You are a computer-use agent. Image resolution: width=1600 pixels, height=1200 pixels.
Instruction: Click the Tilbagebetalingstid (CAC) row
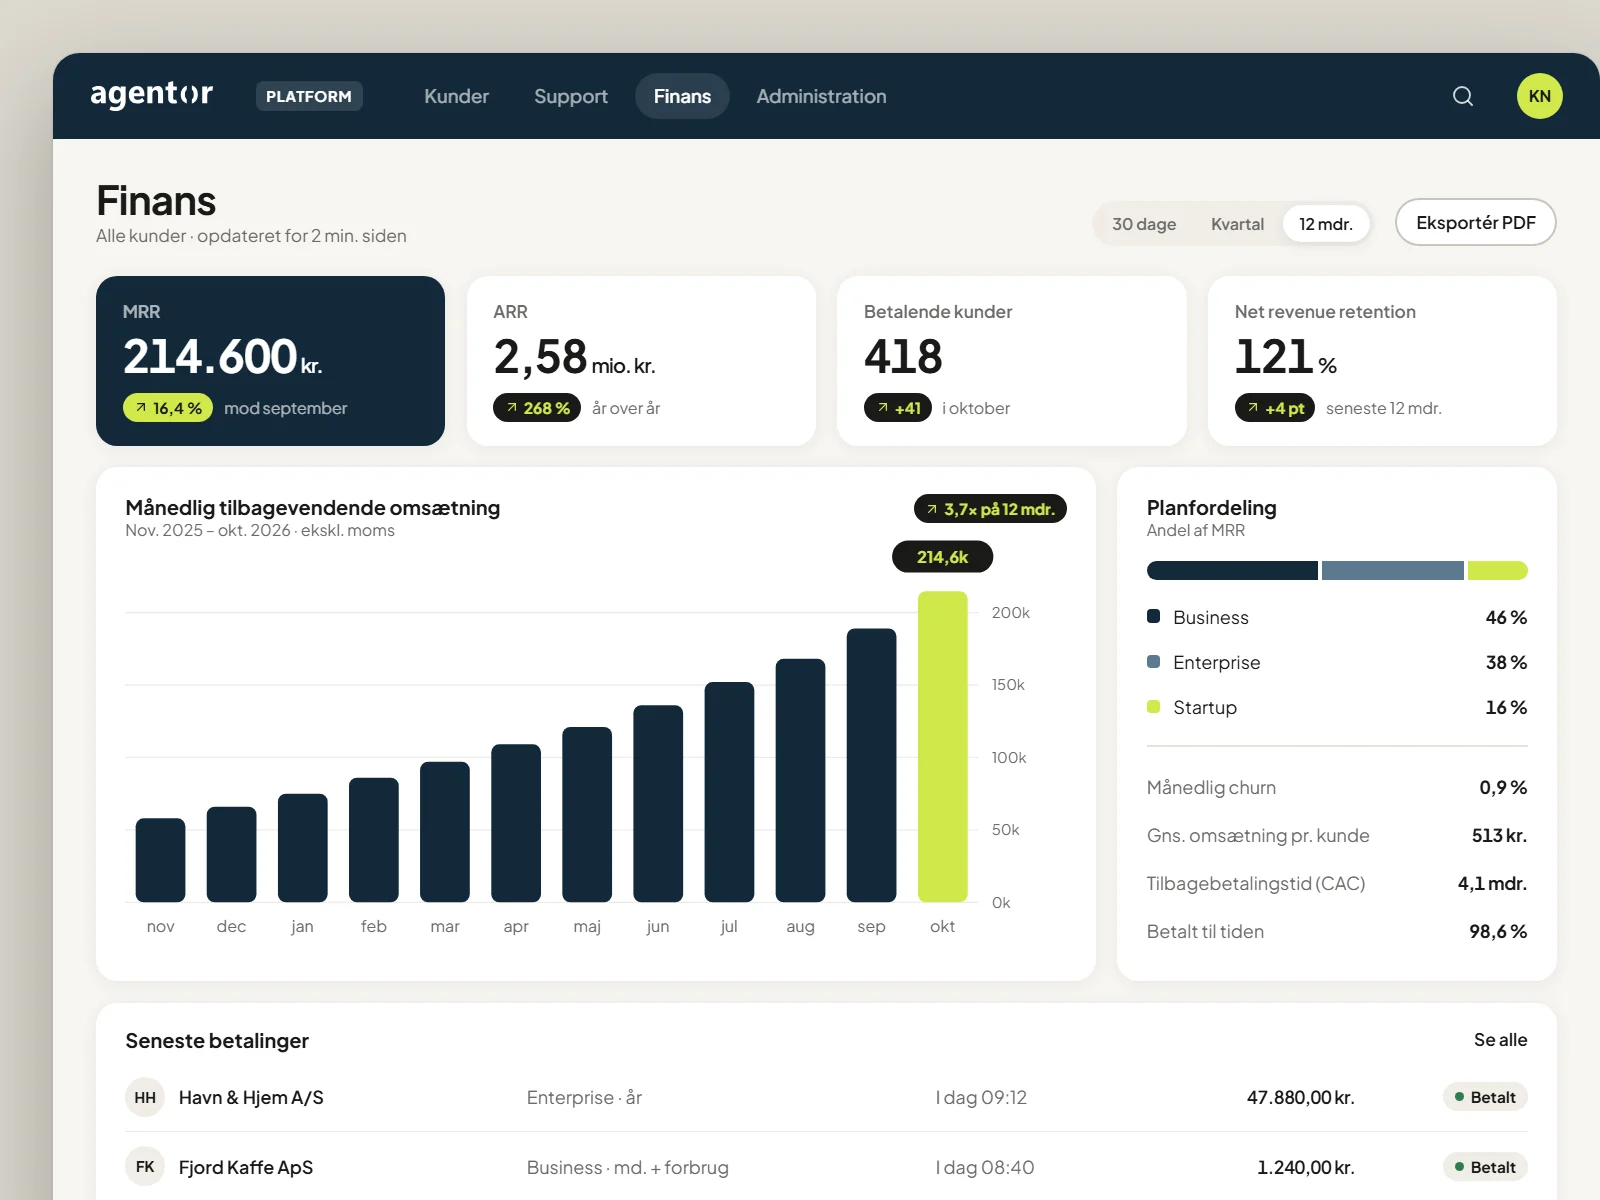click(1337, 883)
